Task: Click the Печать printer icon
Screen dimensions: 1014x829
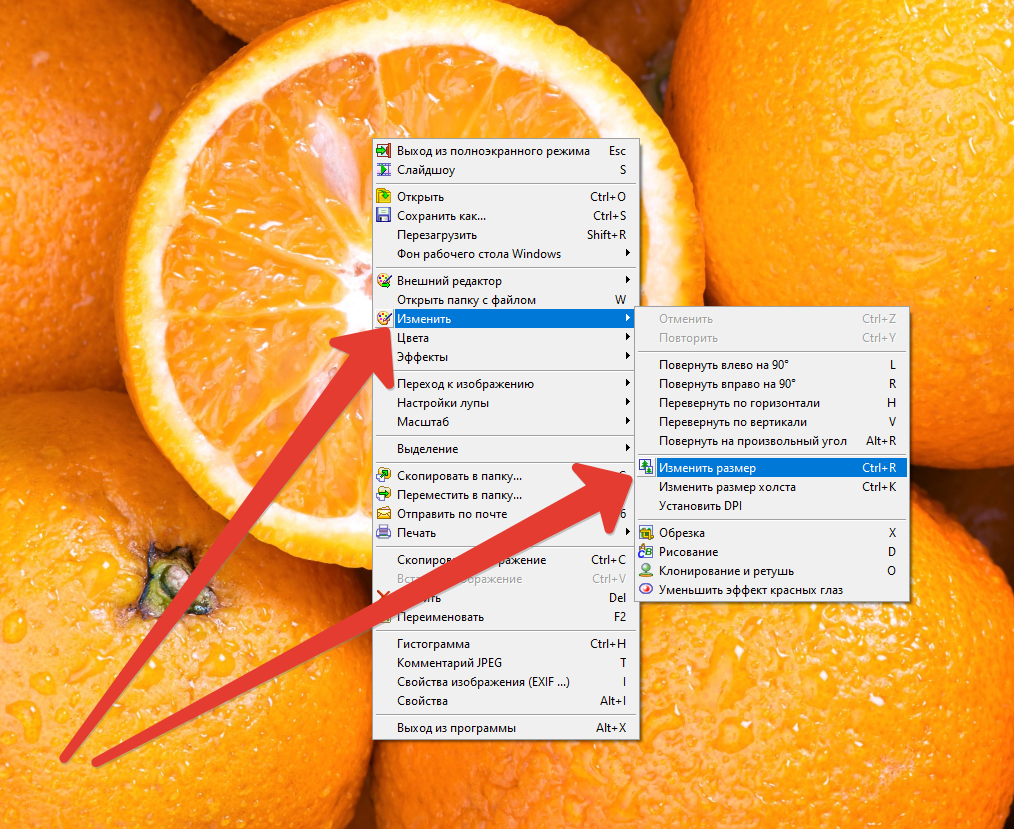Action: pyautogui.click(x=383, y=532)
